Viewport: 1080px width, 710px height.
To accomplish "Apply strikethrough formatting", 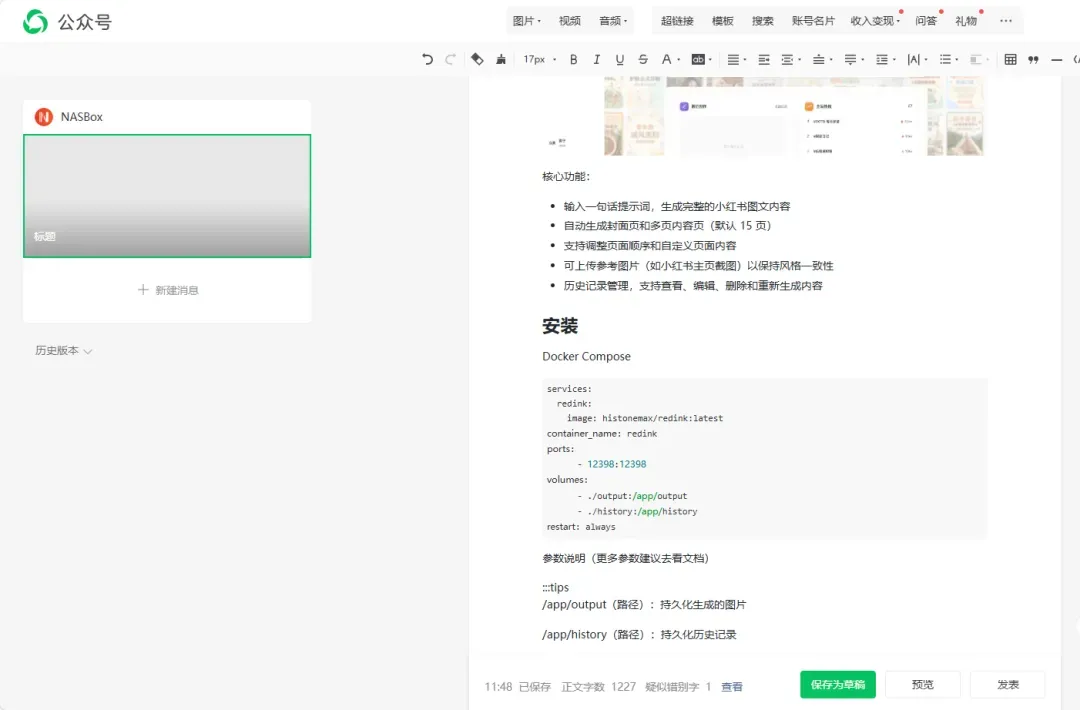I will 643,60.
